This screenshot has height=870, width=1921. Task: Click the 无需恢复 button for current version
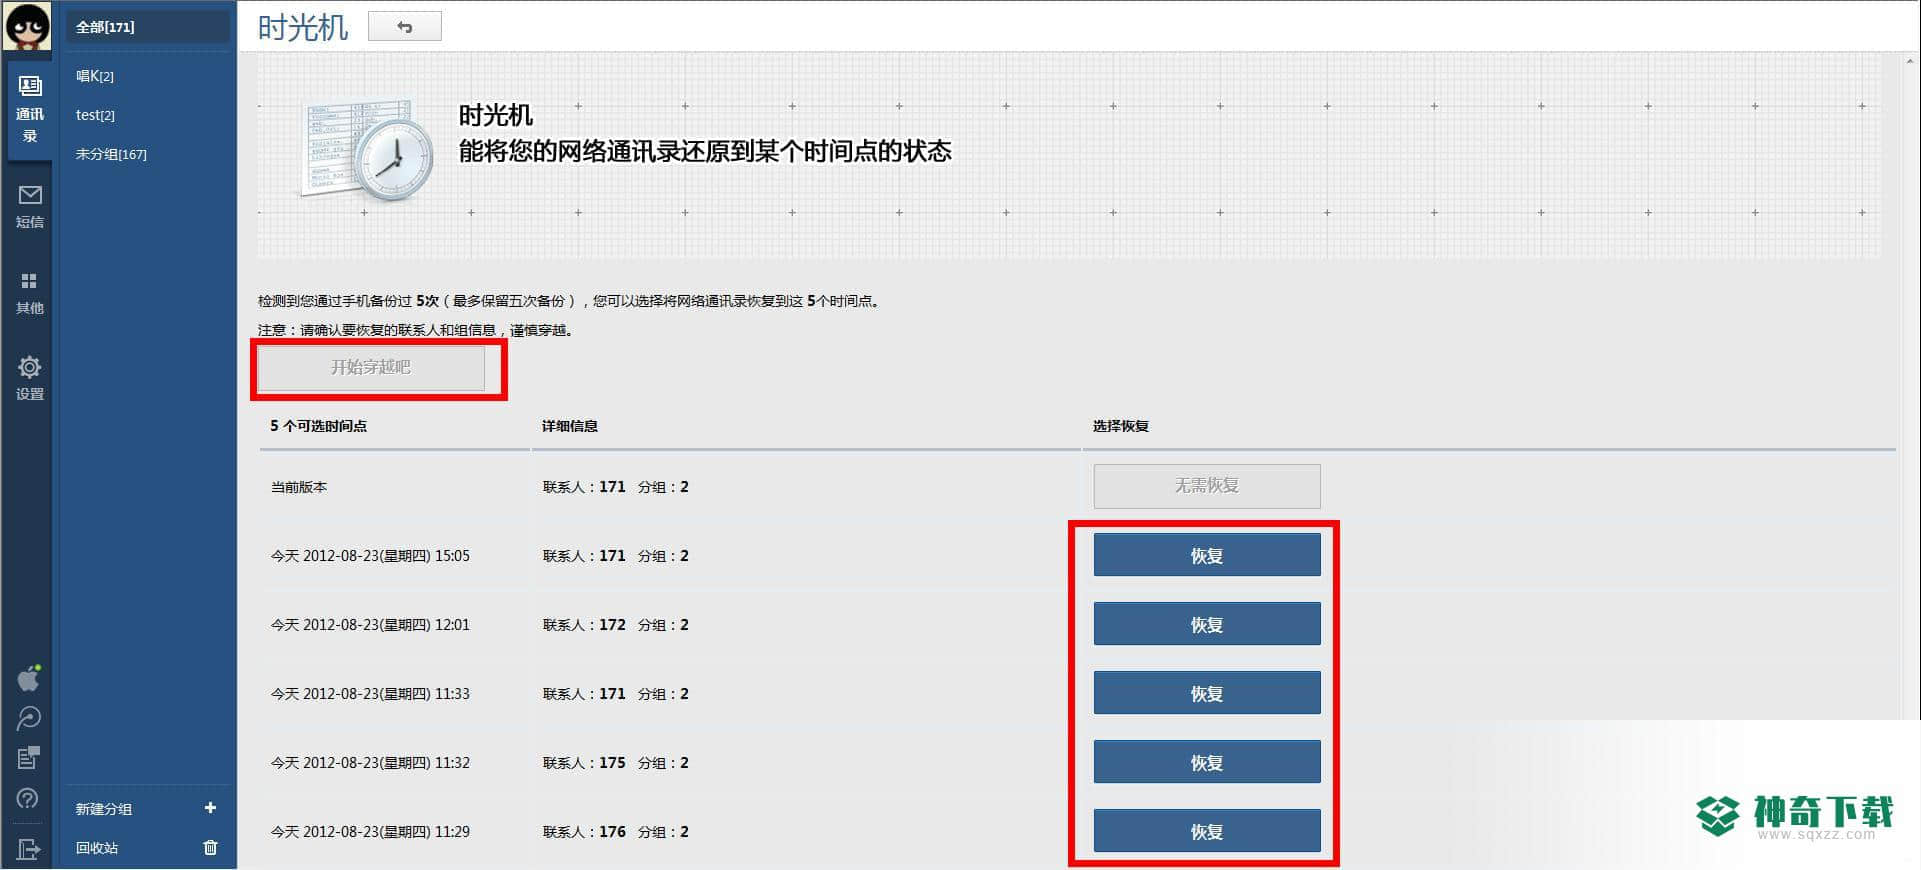1207,486
